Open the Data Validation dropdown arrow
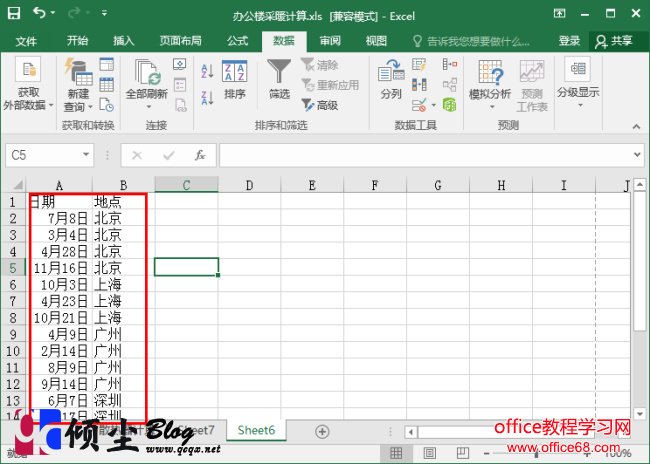Image resolution: width=650 pixels, height=464 pixels. pyautogui.click(x=434, y=105)
